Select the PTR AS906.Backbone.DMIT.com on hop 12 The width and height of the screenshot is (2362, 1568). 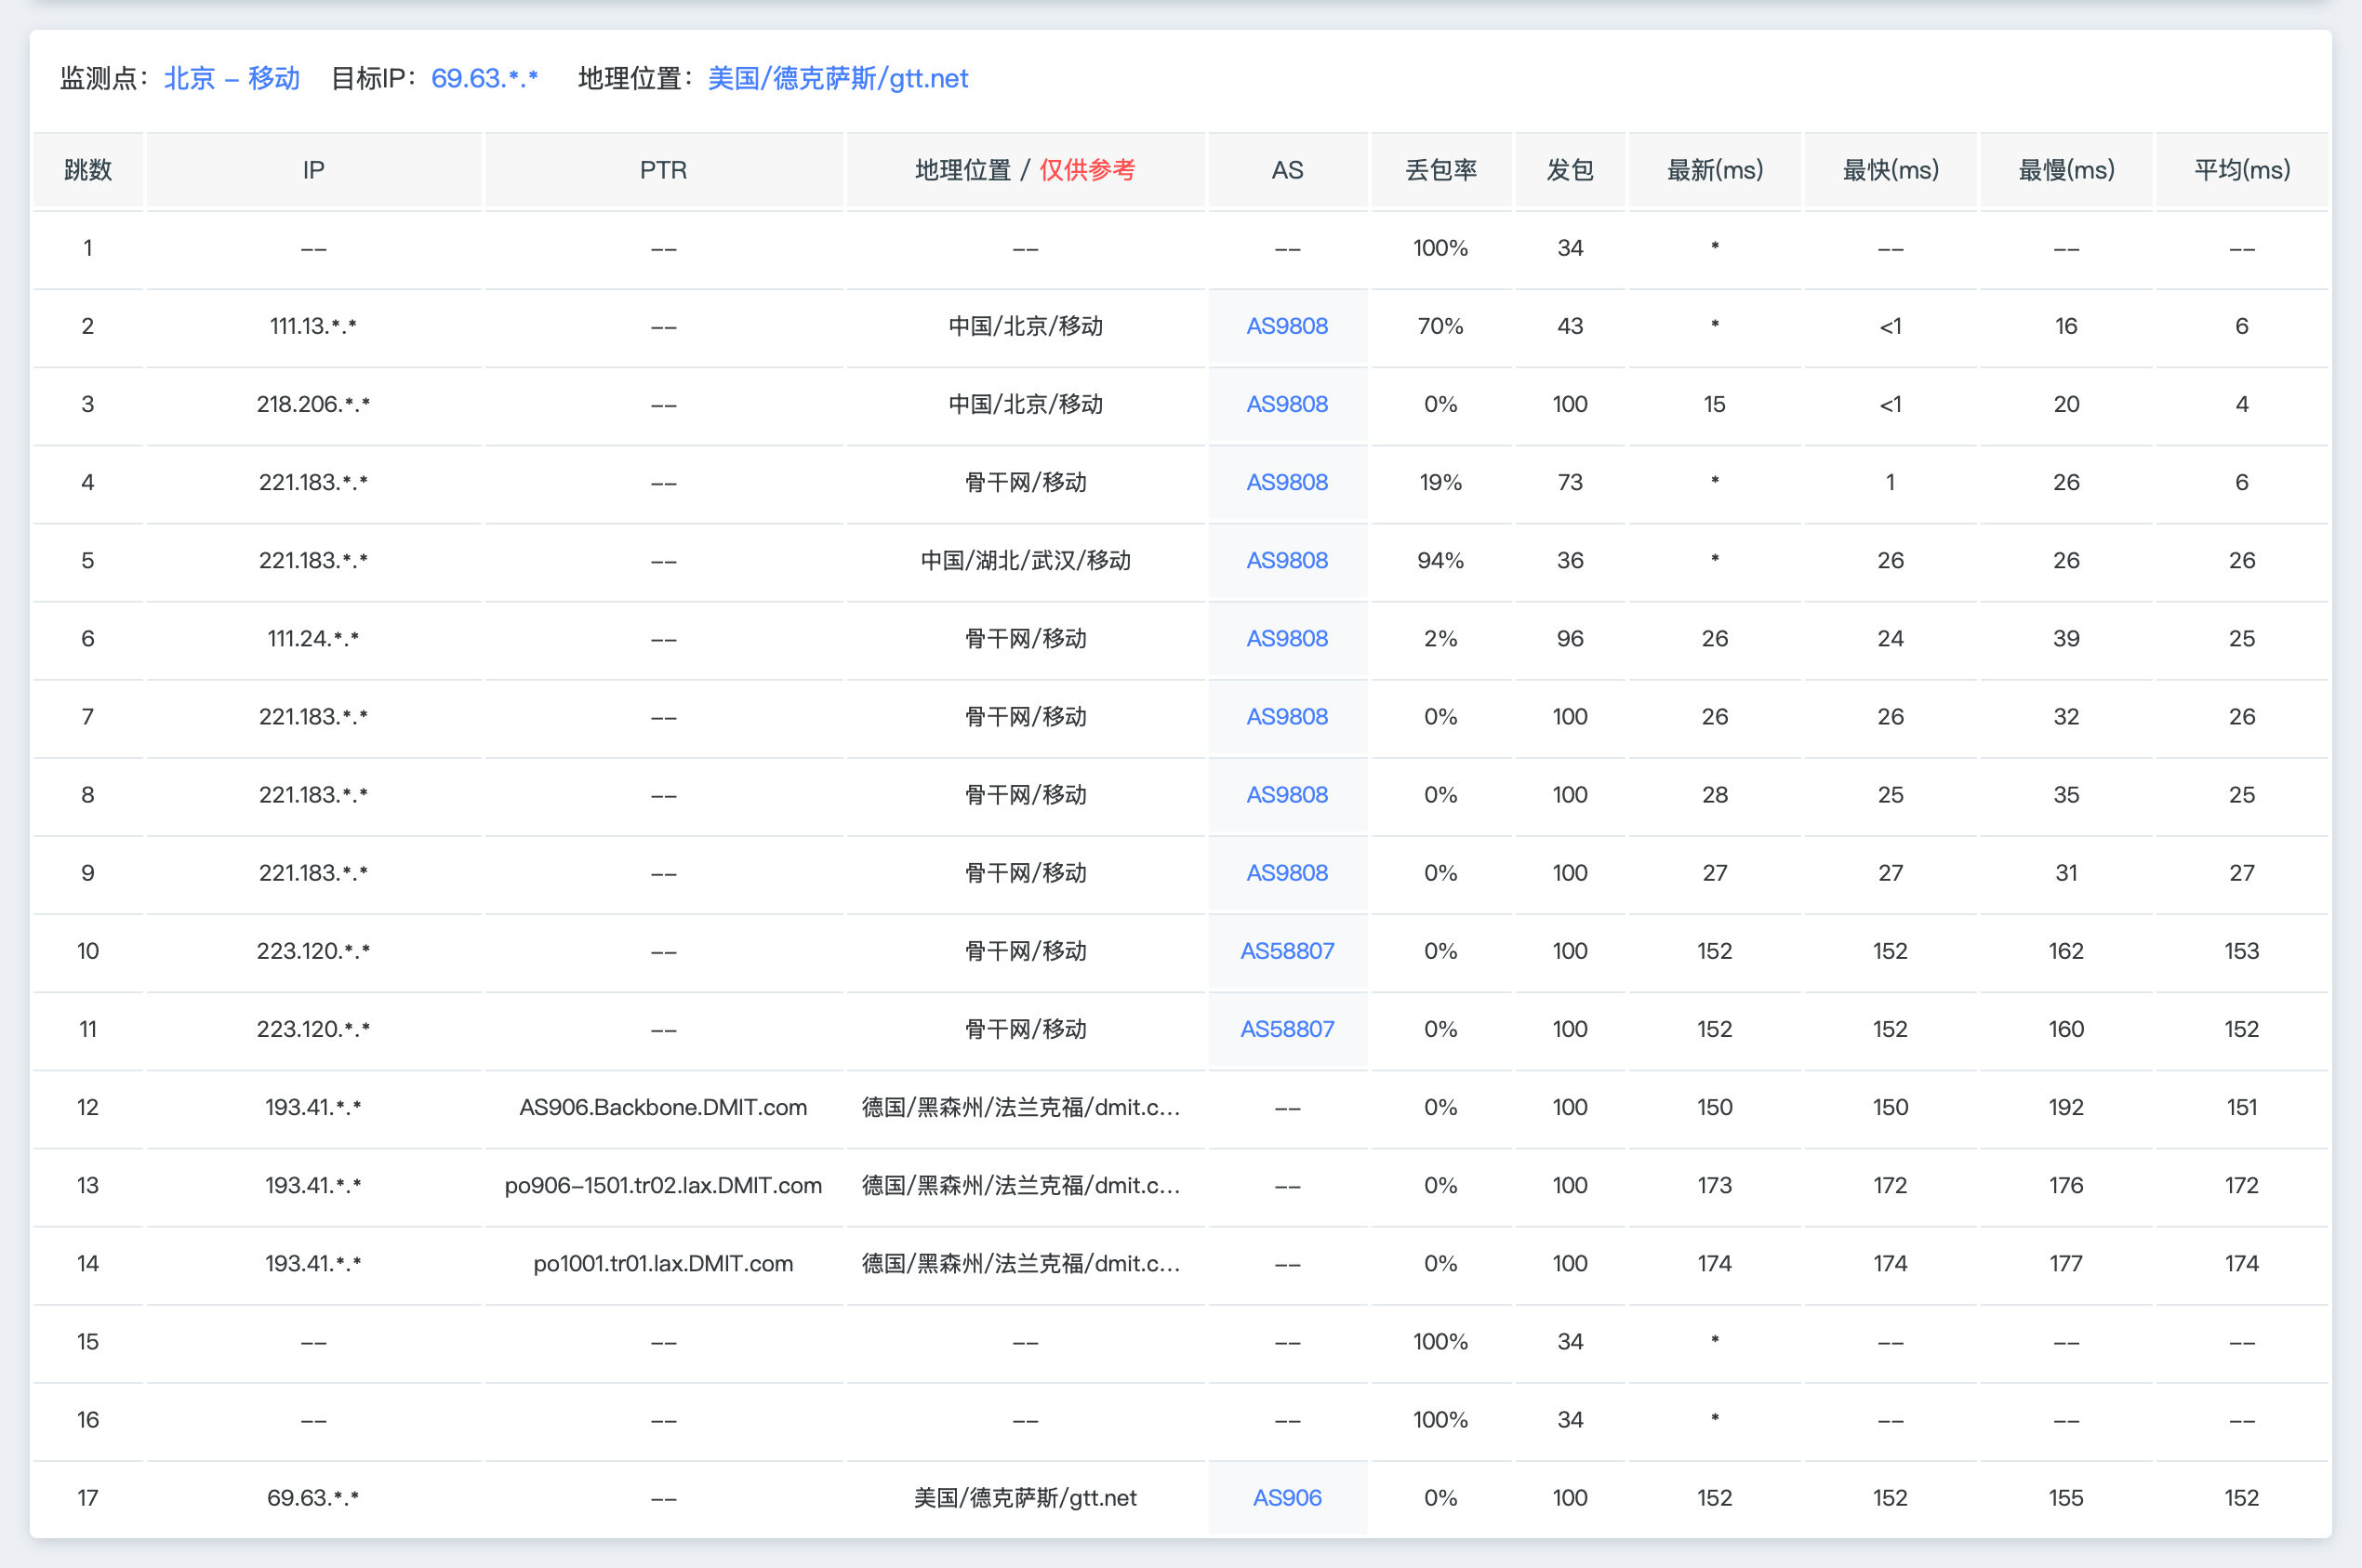click(x=663, y=1107)
